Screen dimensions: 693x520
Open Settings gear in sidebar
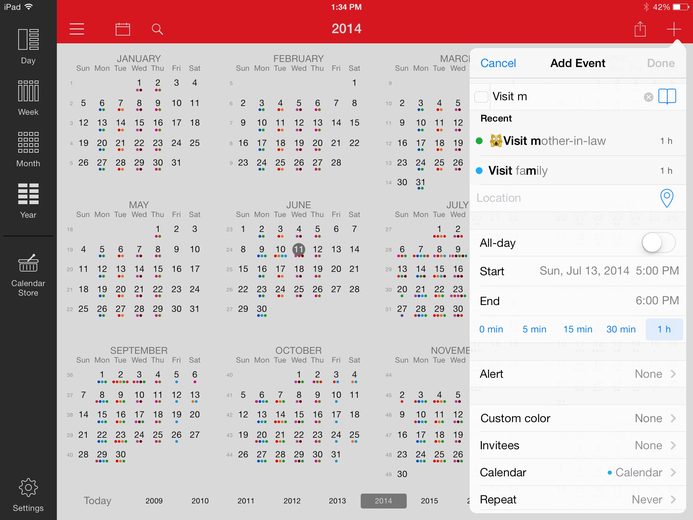click(x=28, y=495)
